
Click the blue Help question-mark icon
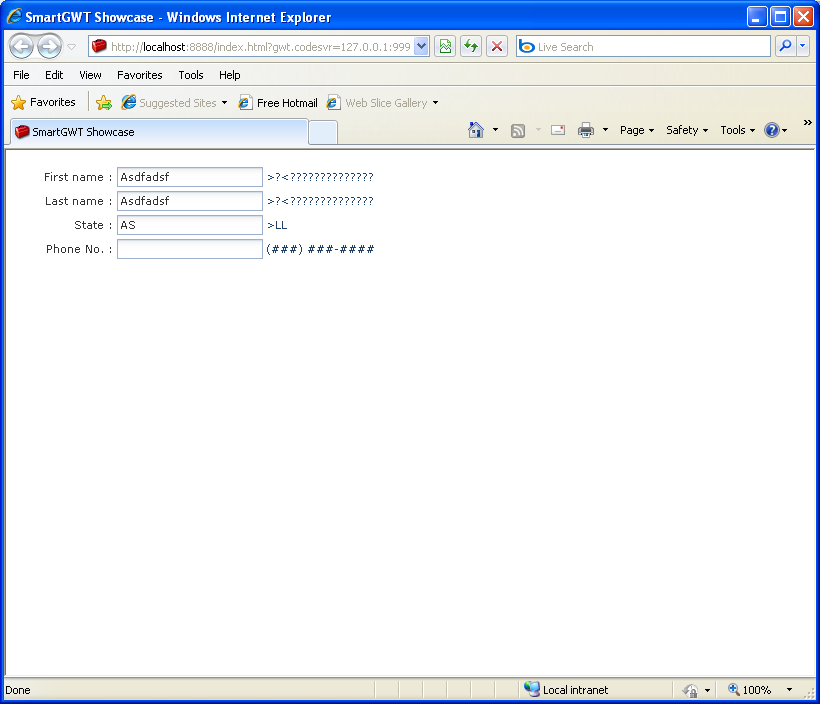[x=772, y=130]
